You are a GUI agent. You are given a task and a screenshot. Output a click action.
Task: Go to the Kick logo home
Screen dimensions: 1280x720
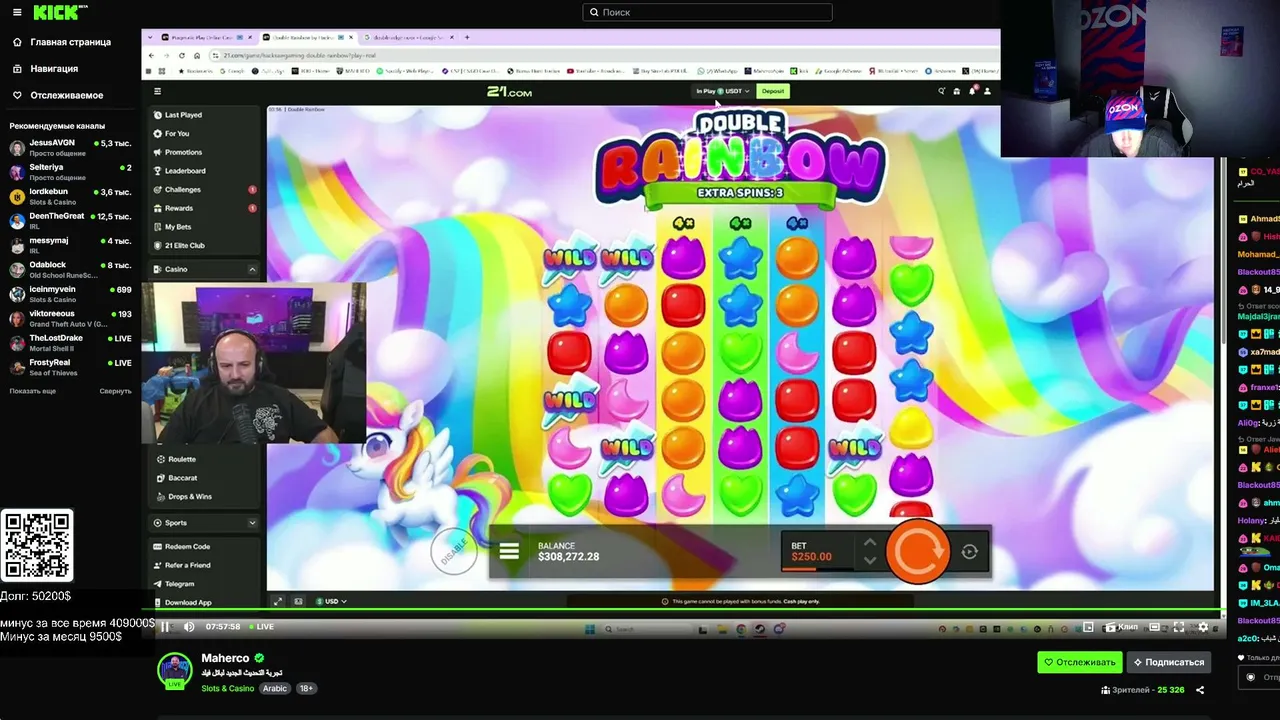(x=57, y=12)
